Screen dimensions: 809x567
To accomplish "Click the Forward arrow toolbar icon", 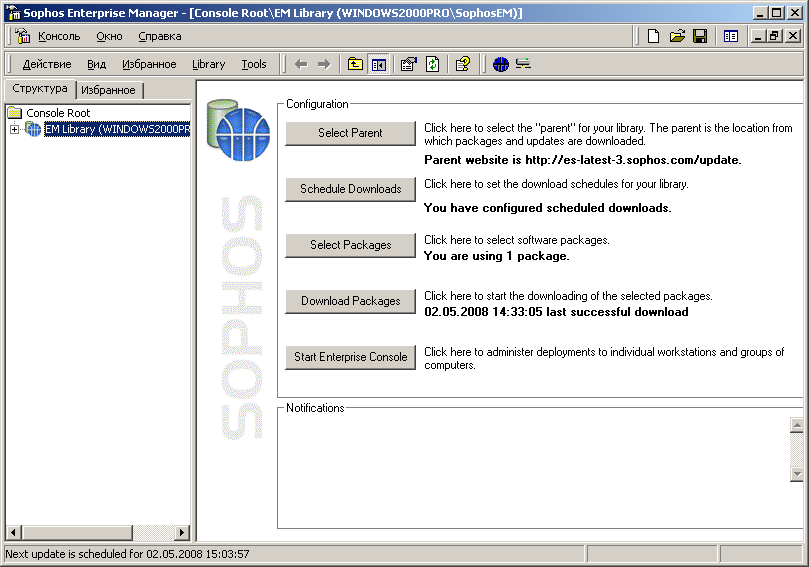I will 324,64.
